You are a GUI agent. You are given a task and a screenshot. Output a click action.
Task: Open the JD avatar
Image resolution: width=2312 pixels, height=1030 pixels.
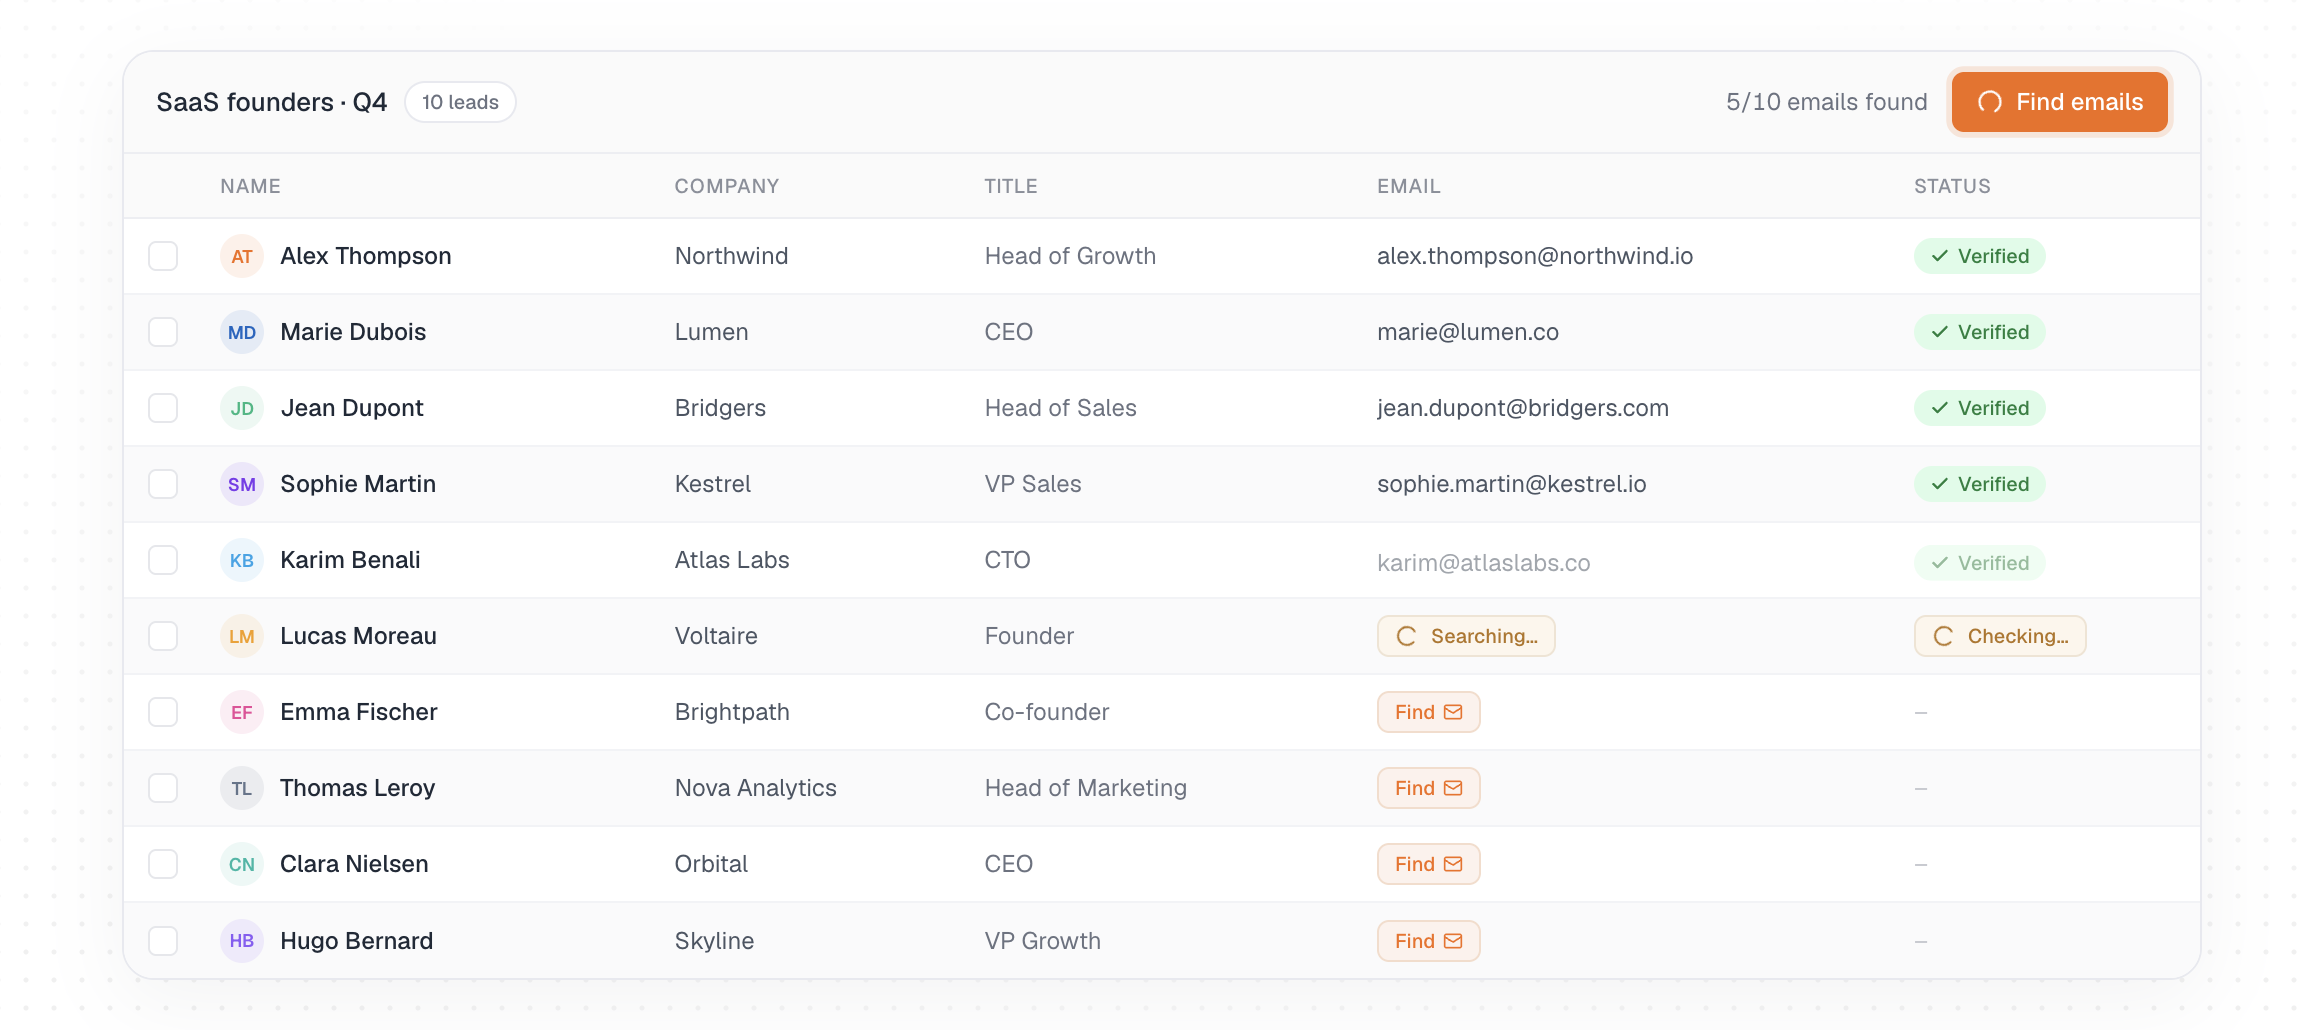(242, 408)
